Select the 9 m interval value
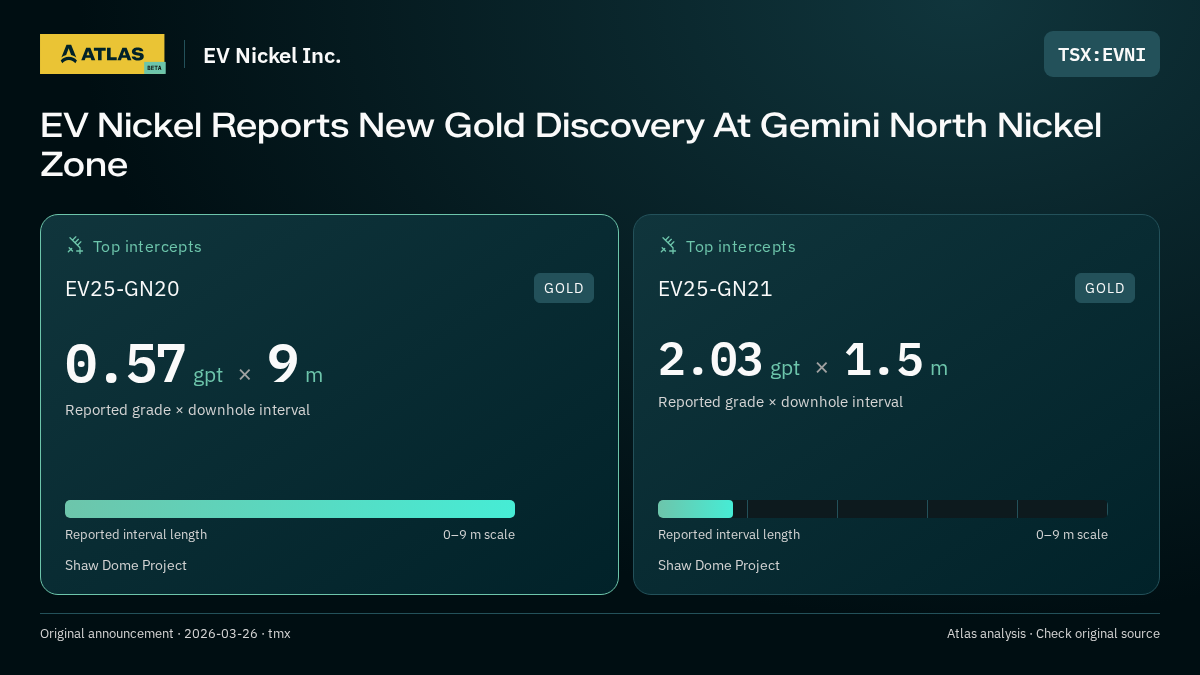The width and height of the screenshot is (1200, 675). 295,365
